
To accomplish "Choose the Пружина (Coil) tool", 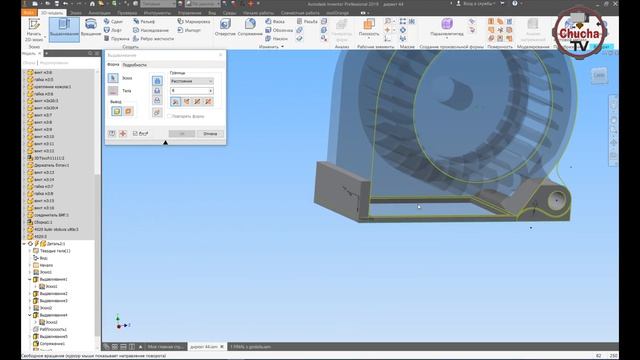I will click(x=116, y=39).
